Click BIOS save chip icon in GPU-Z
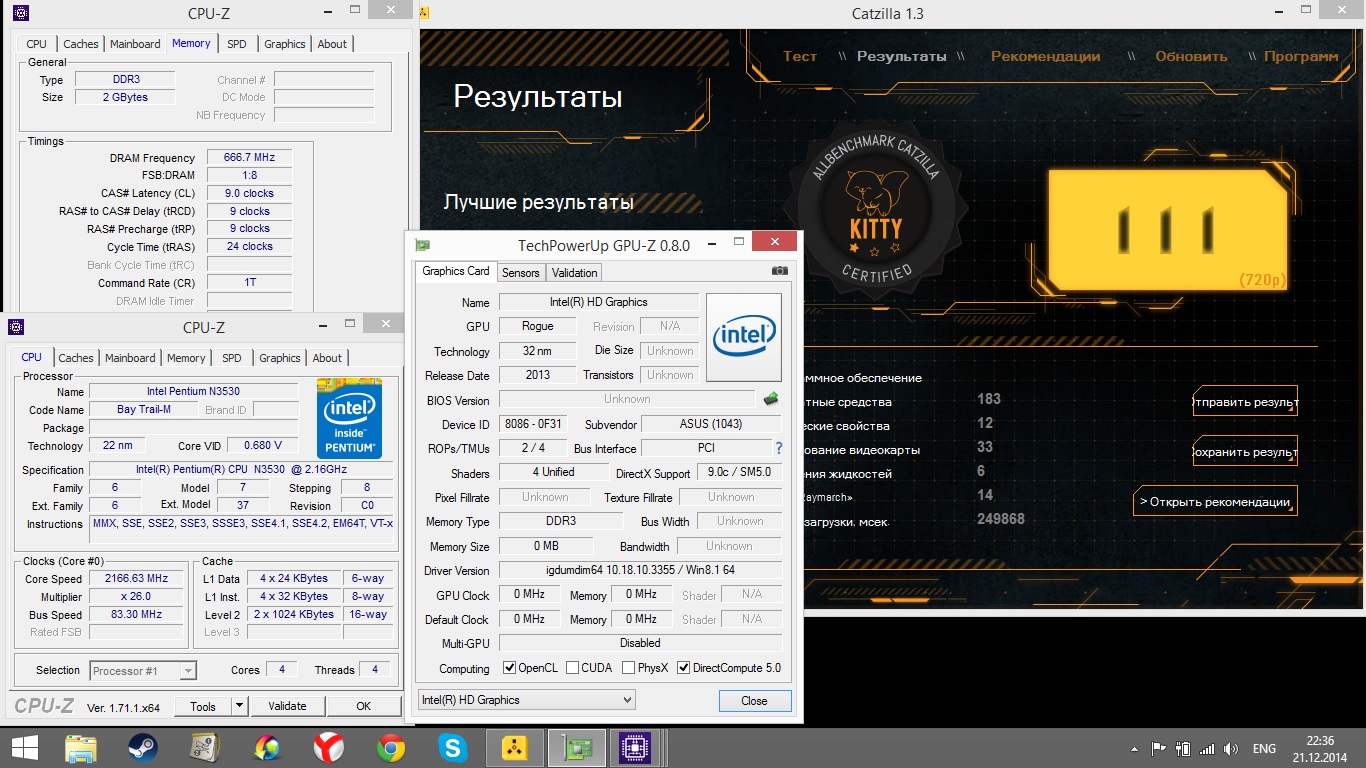This screenshot has width=1366, height=768. [770, 399]
